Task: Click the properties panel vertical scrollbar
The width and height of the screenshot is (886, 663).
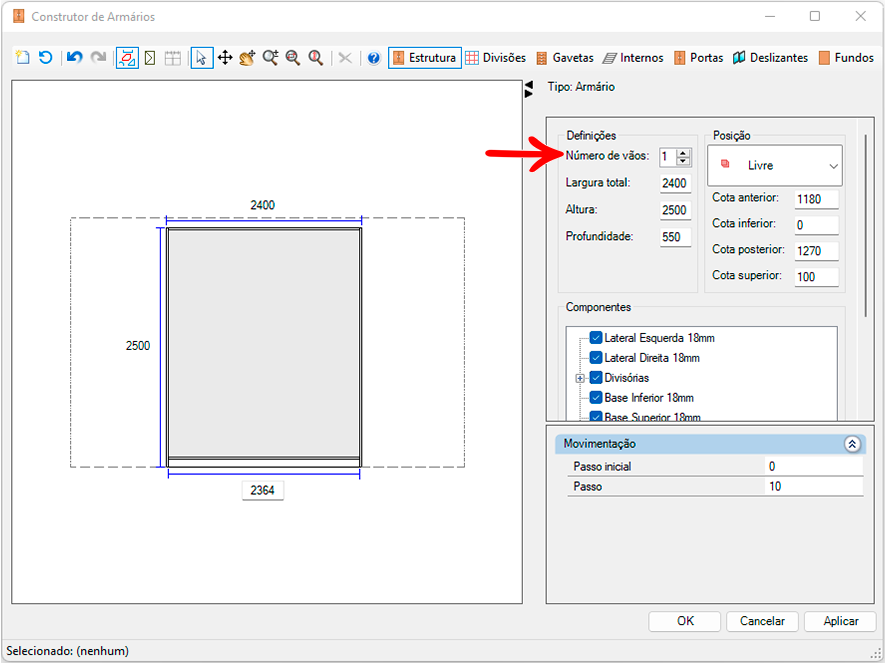Action: (x=865, y=226)
